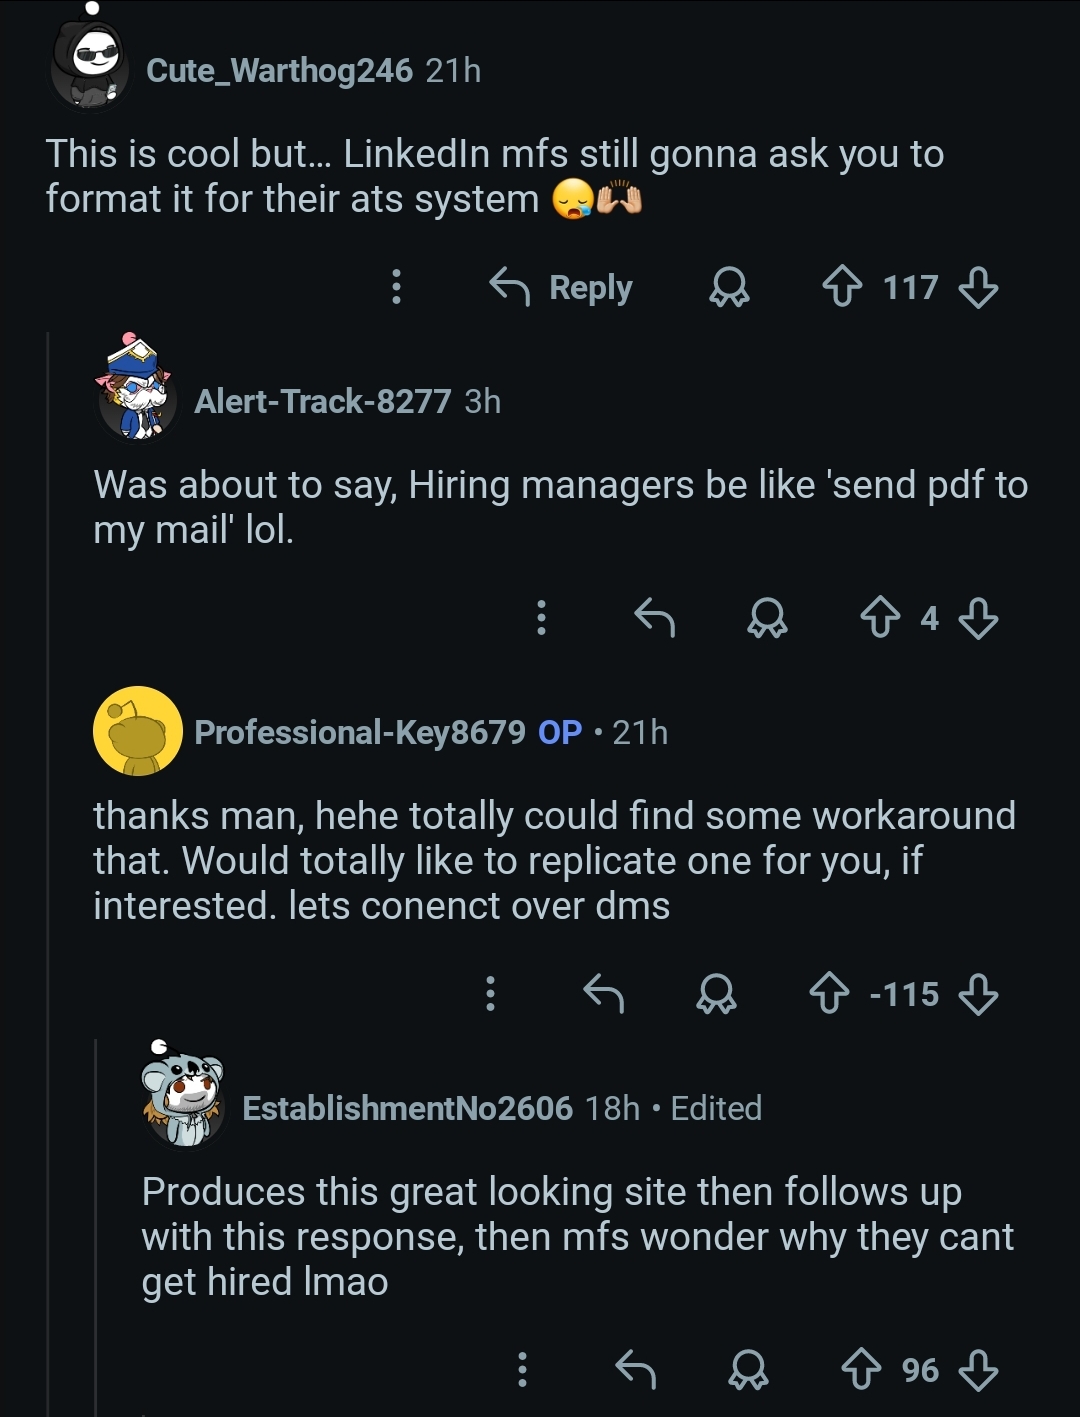The height and width of the screenshot is (1417, 1080).
Task: Open Alert-Track-8277's profile
Action: (322, 401)
